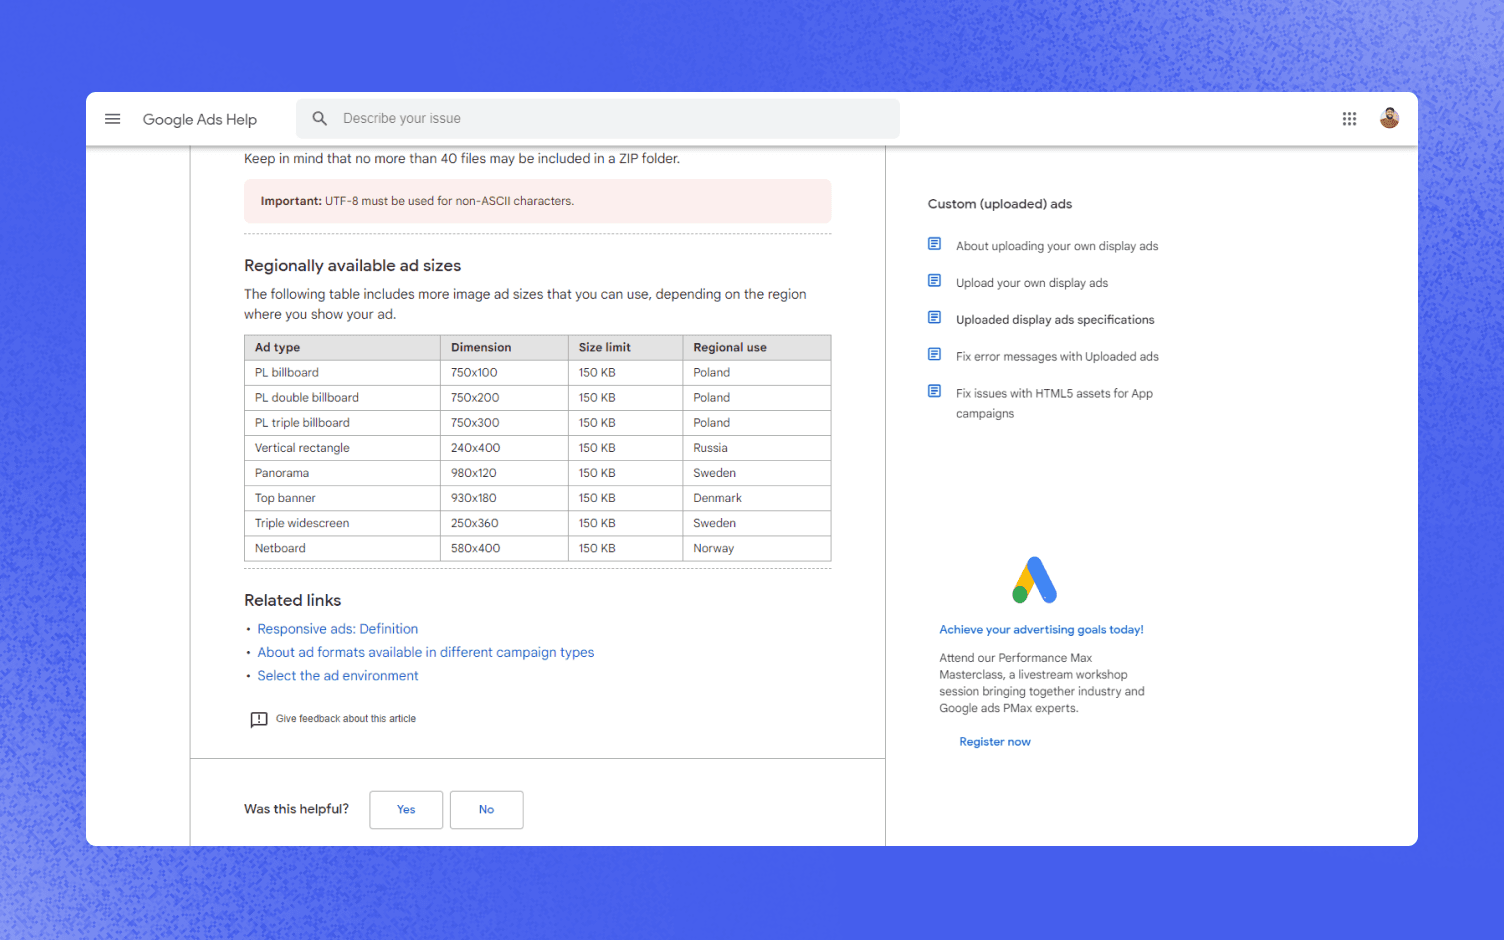Click the 'PL double billboard' cell
The height and width of the screenshot is (940, 1504).
[342, 398]
